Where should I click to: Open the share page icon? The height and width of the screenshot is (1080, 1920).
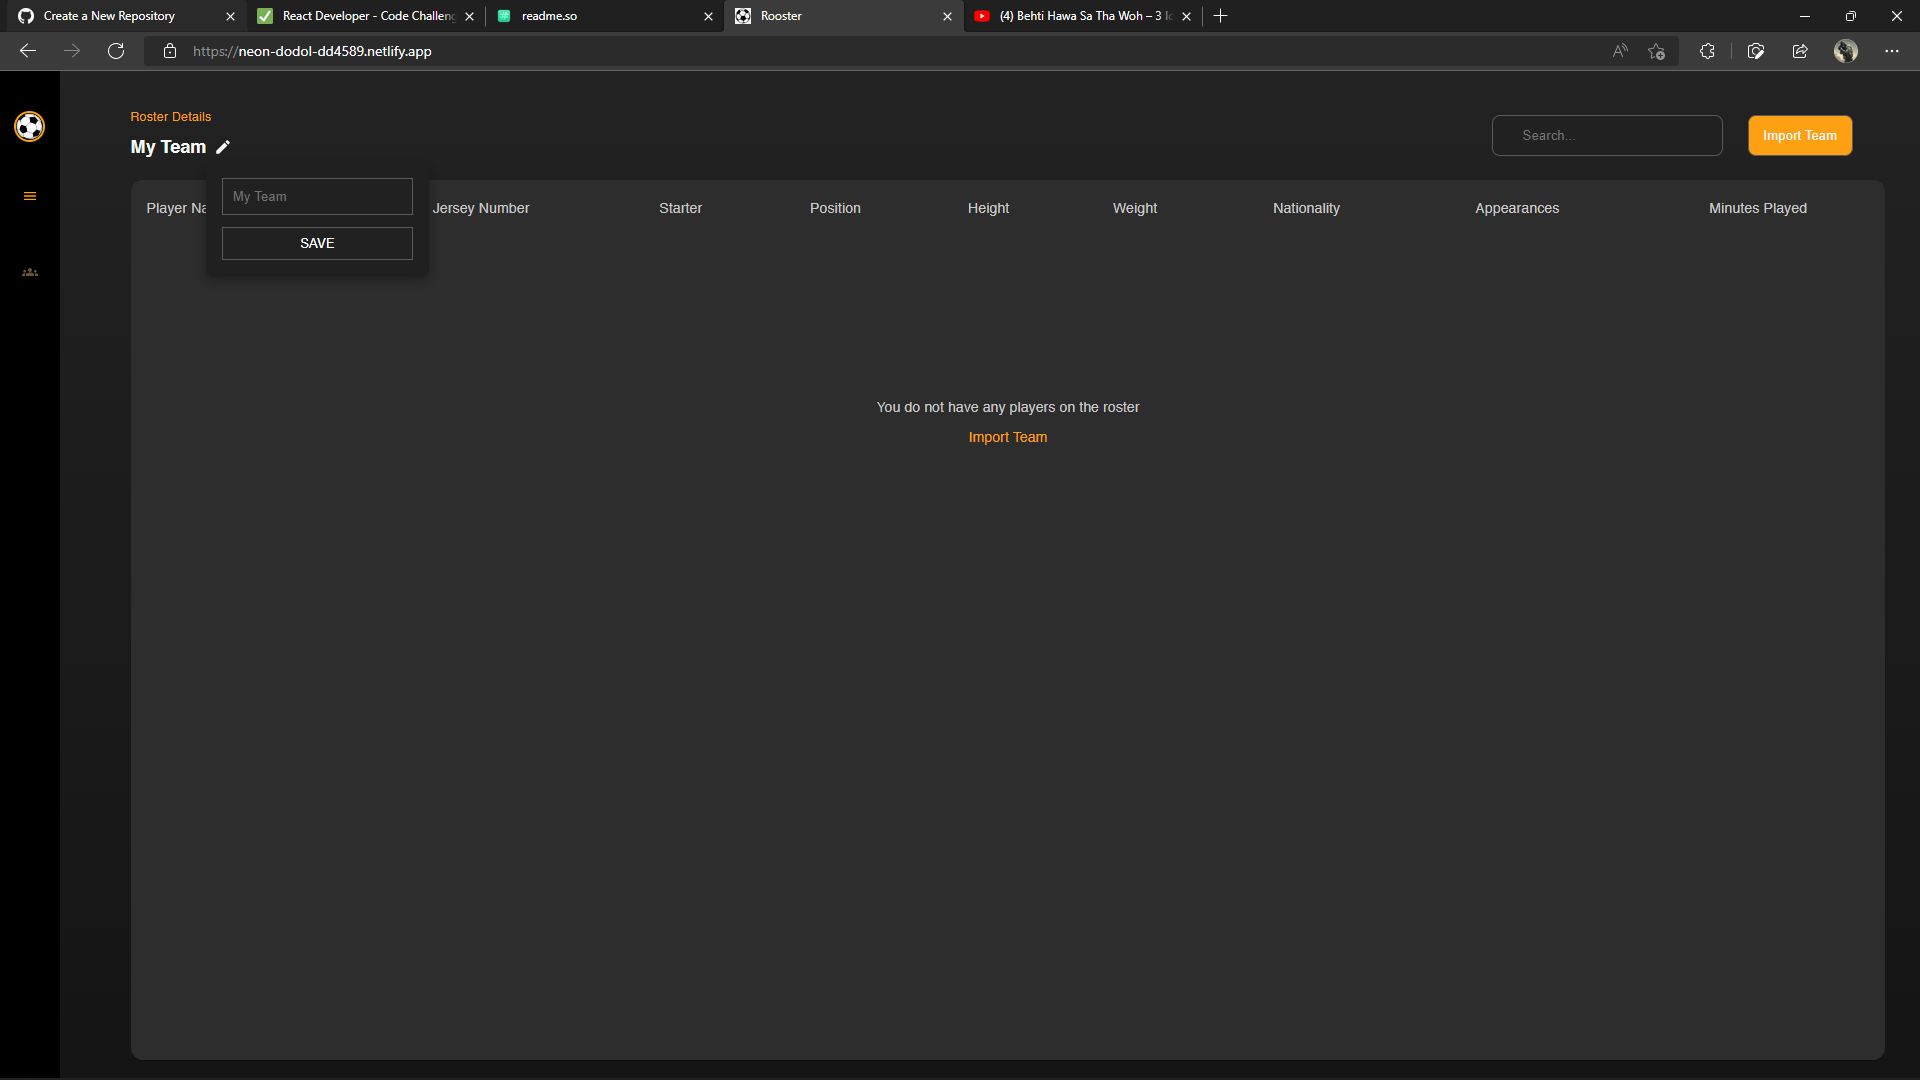point(1800,51)
